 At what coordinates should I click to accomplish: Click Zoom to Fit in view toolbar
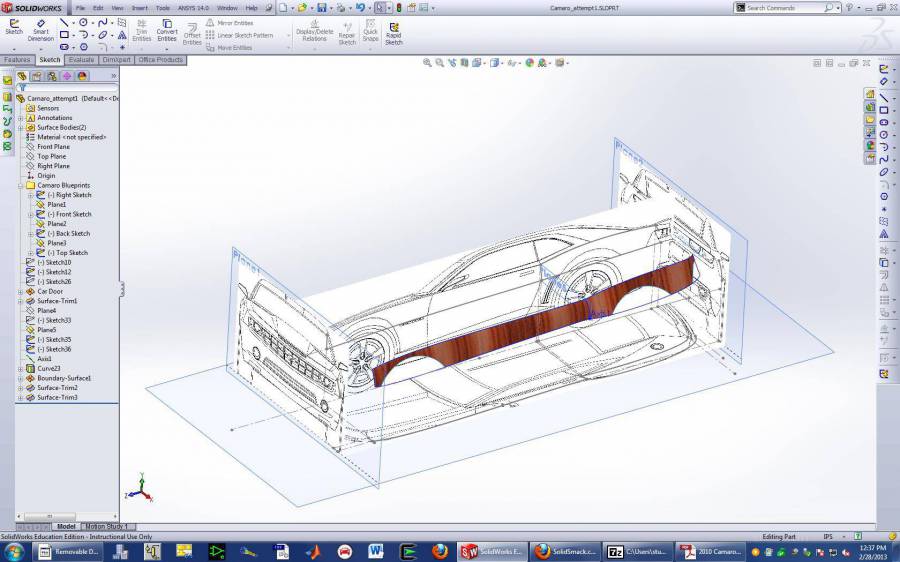[427, 63]
